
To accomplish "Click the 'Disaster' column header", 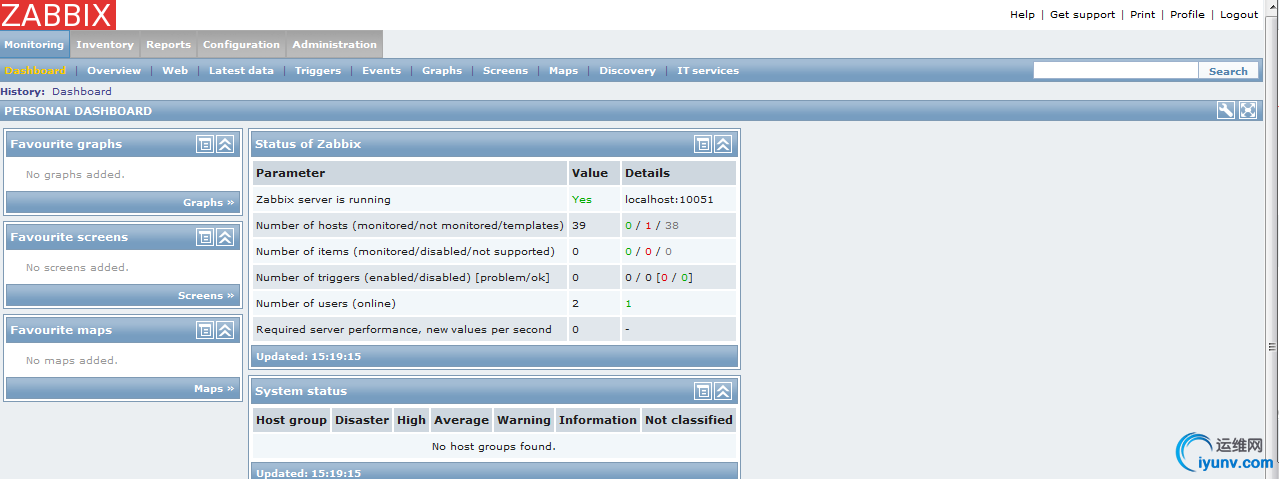I will pyautogui.click(x=362, y=420).
